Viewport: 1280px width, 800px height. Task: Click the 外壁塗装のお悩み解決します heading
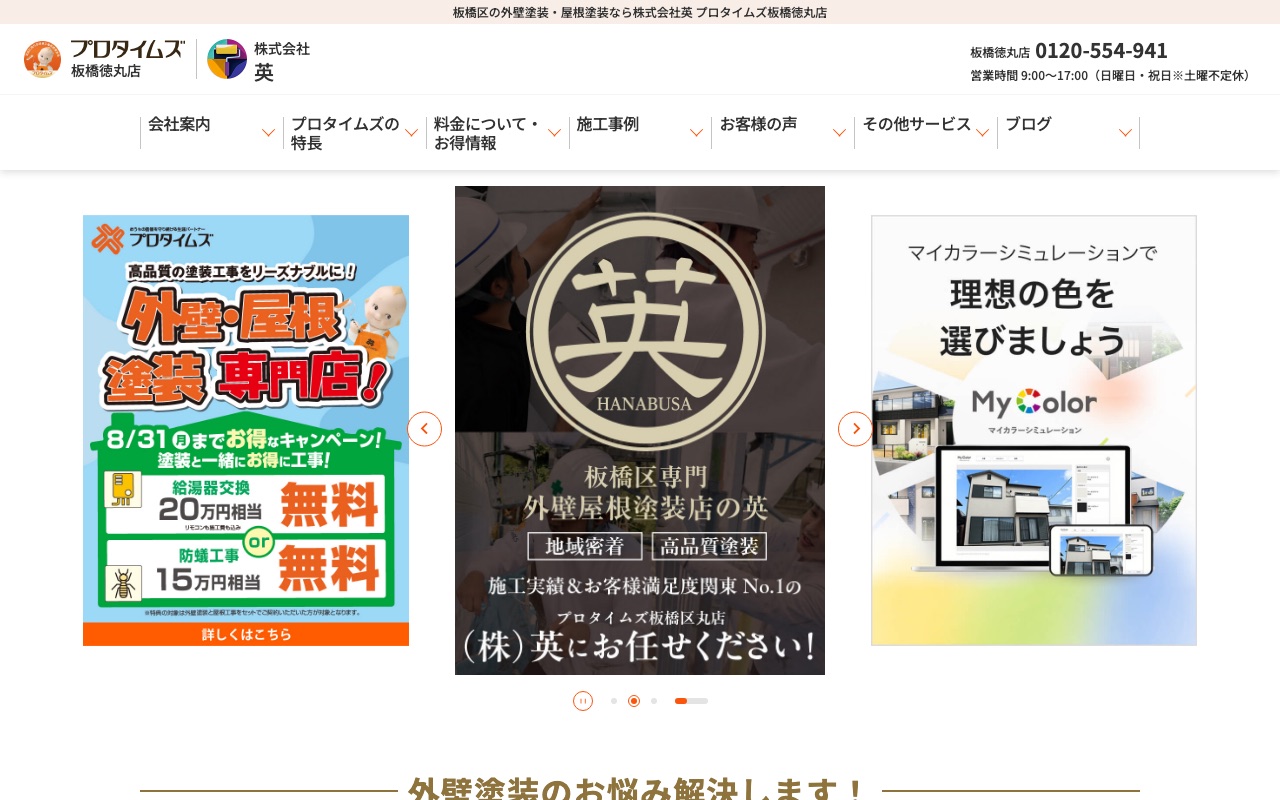[x=639, y=790]
